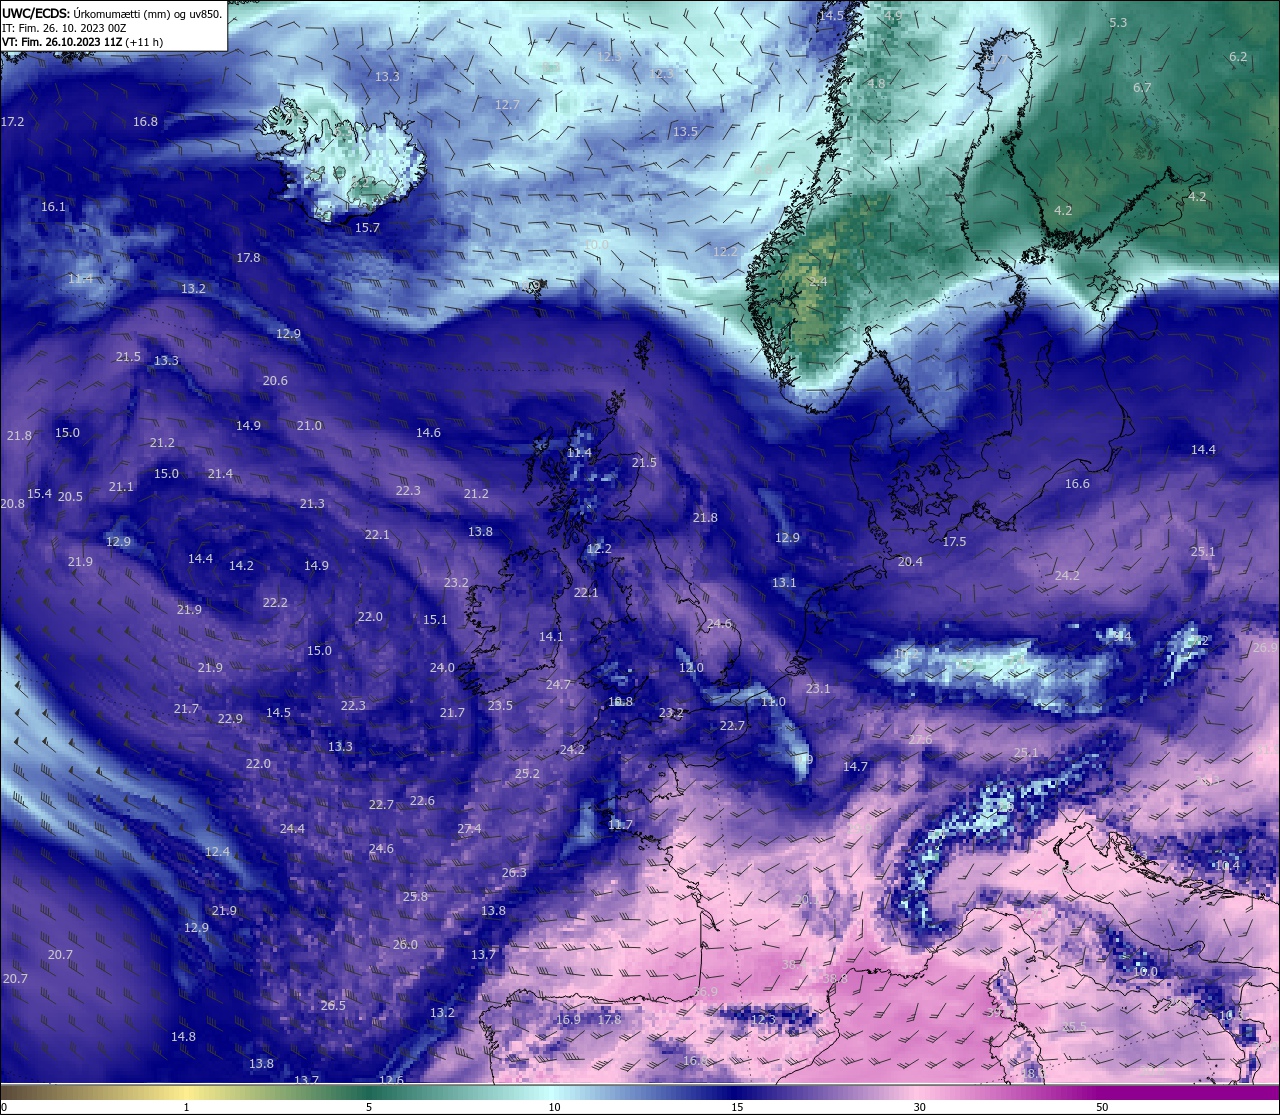Viewport: 1280px width, 1115px height.
Task: Click the map value 27.4
Action: pyautogui.click(x=469, y=828)
